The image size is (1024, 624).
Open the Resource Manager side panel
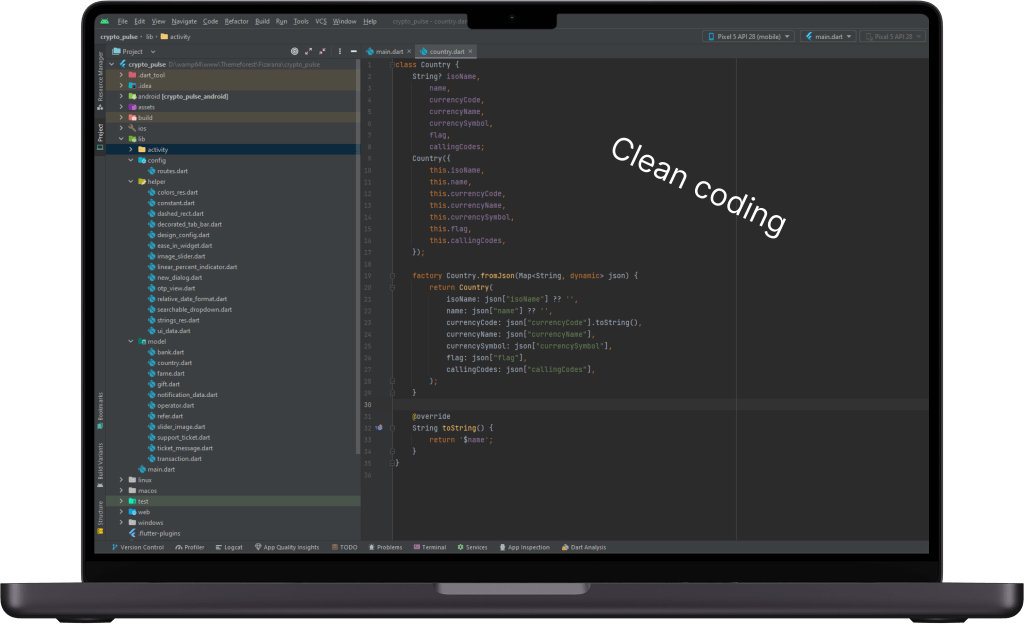point(101,80)
